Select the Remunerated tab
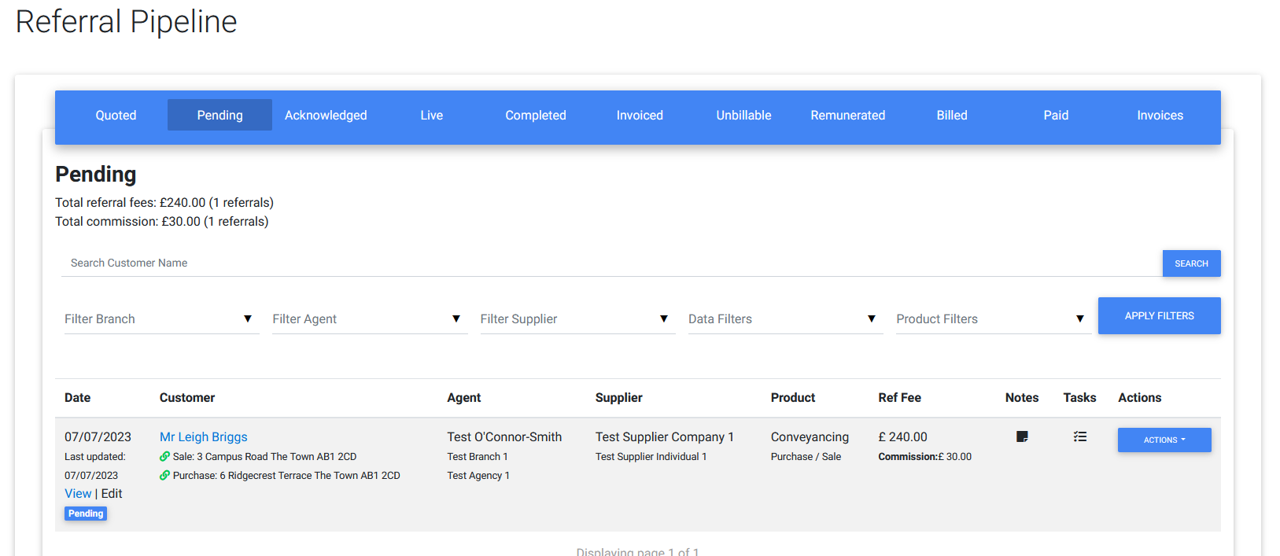This screenshot has height=556, width=1280. click(848, 115)
